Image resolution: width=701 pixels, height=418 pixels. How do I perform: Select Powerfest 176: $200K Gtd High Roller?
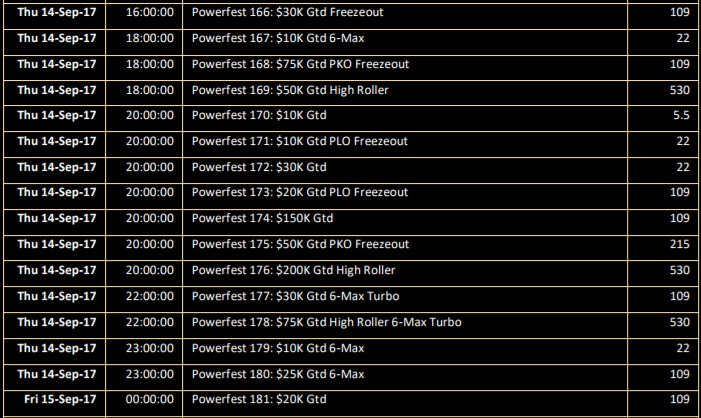(293, 270)
